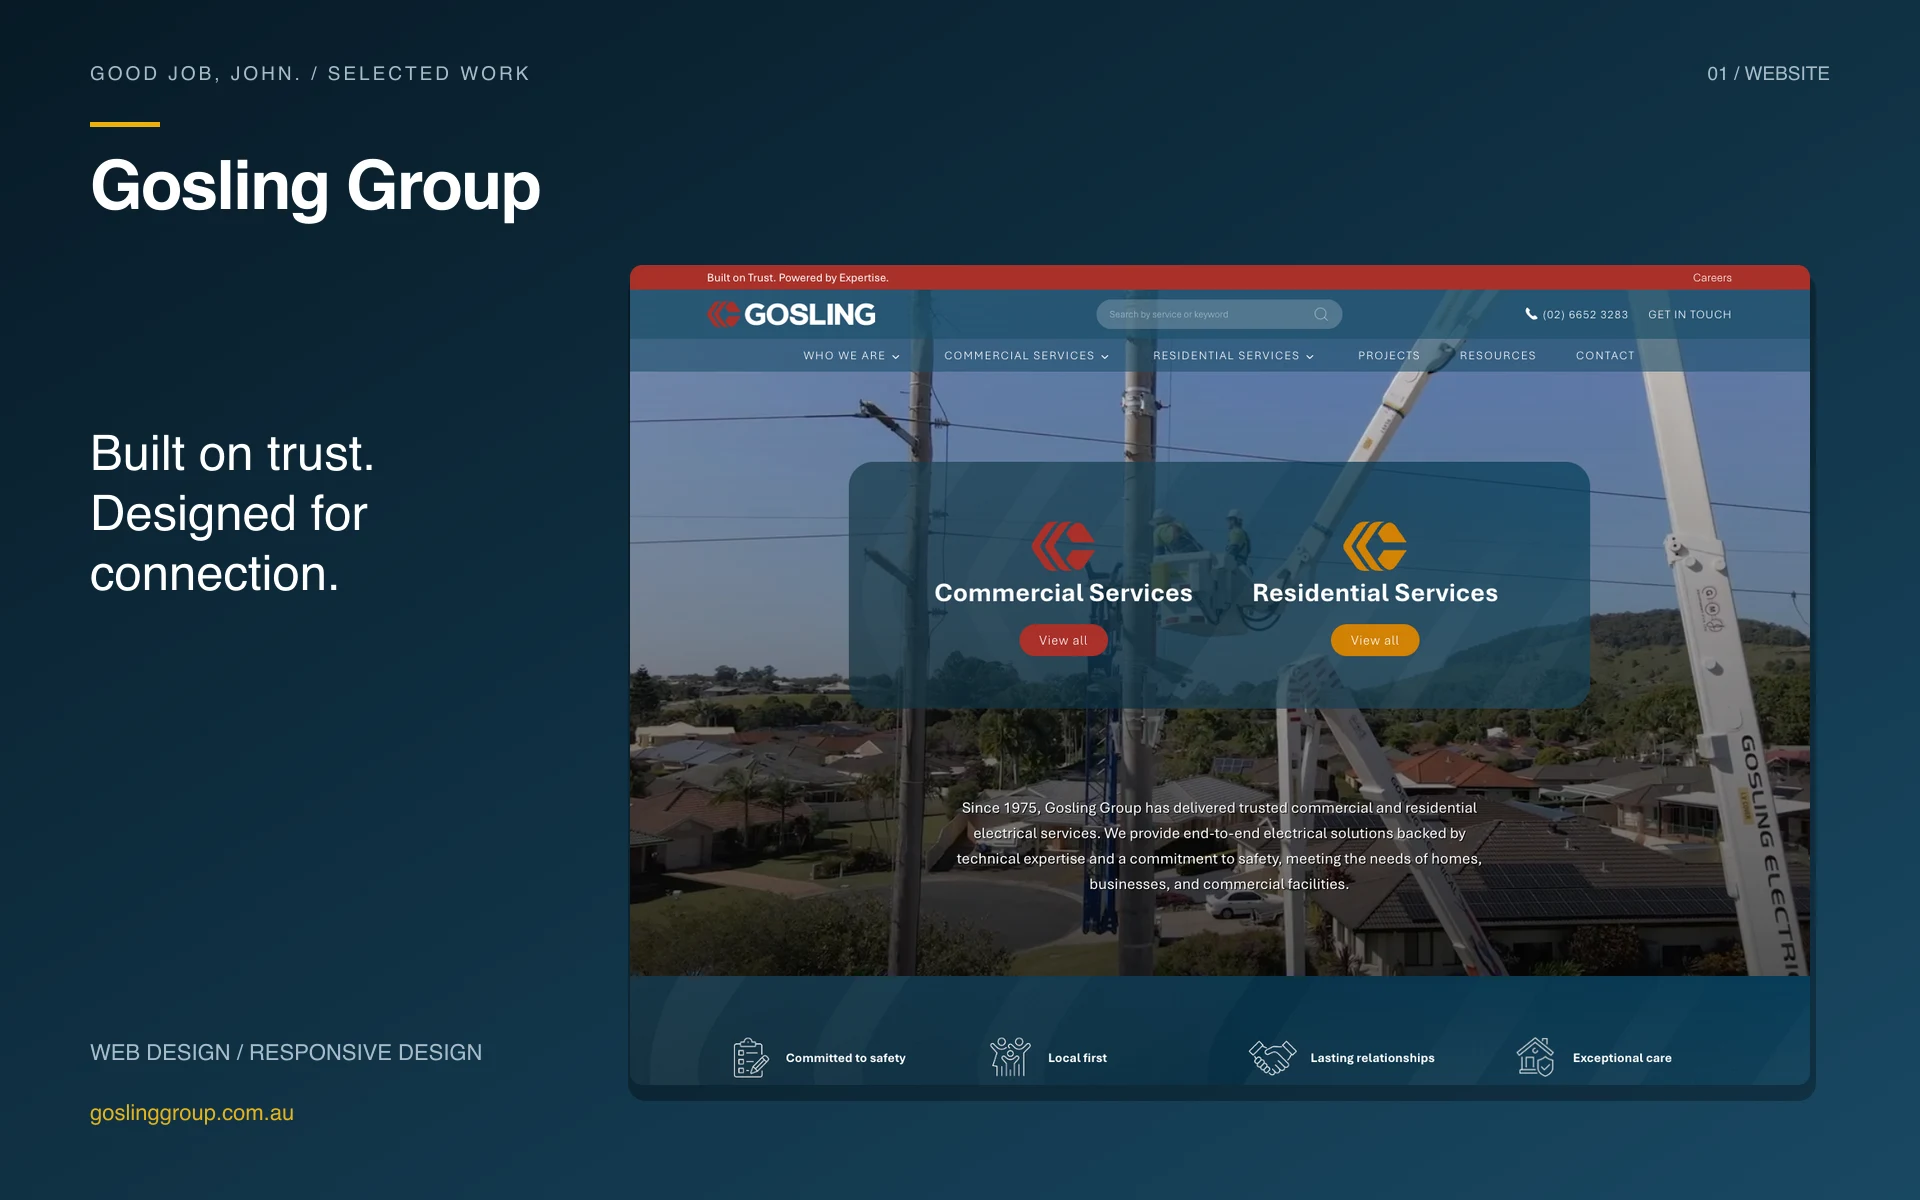Click the Committed to safety clipboard icon
This screenshot has height=1200, width=1920.
(751, 1057)
